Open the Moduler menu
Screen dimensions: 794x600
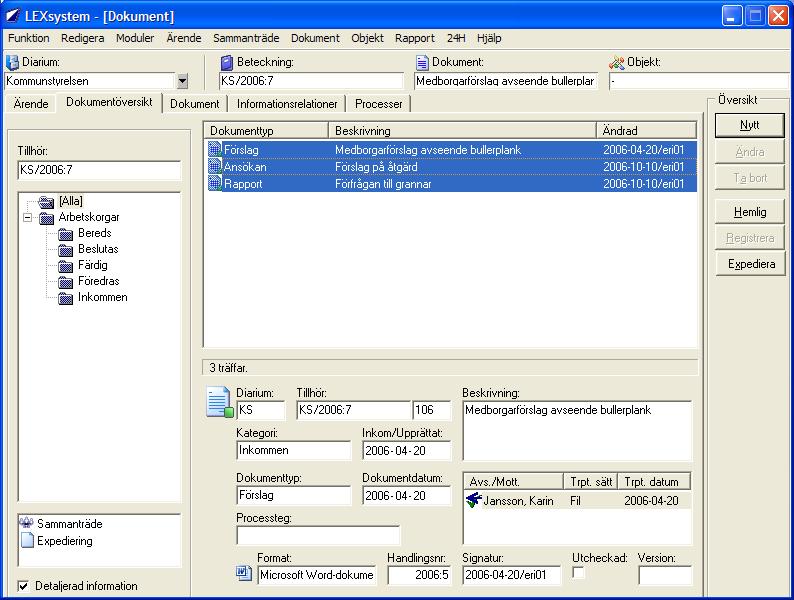(x=135, y=38)
